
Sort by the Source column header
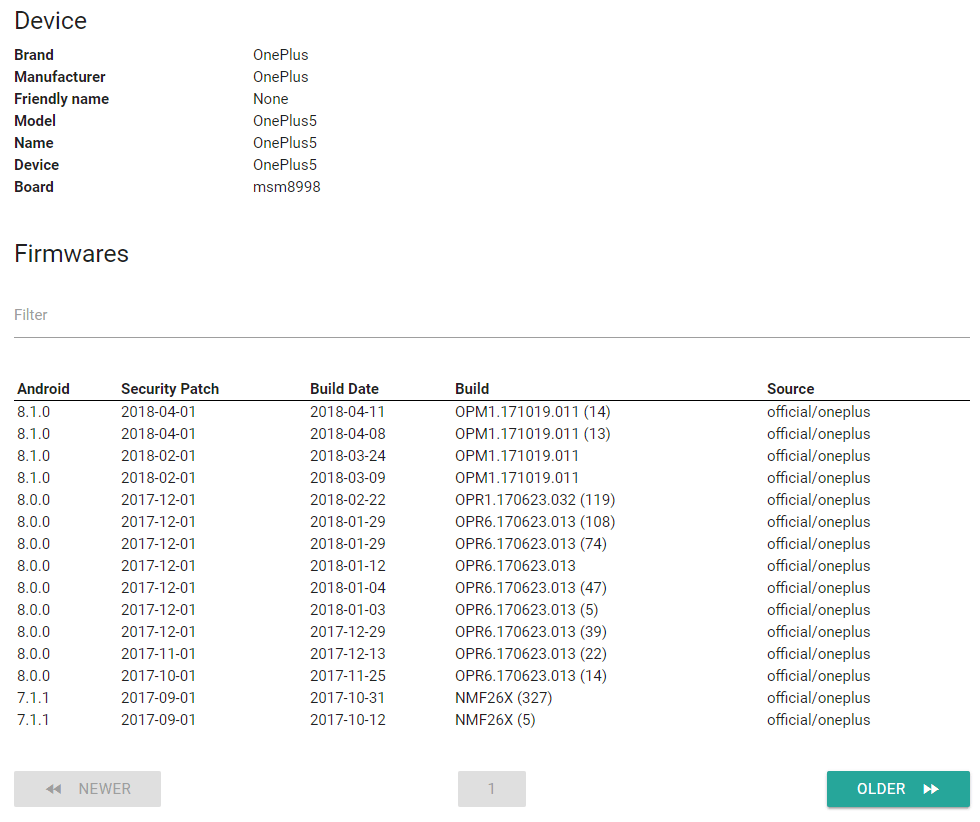point(790,389)
